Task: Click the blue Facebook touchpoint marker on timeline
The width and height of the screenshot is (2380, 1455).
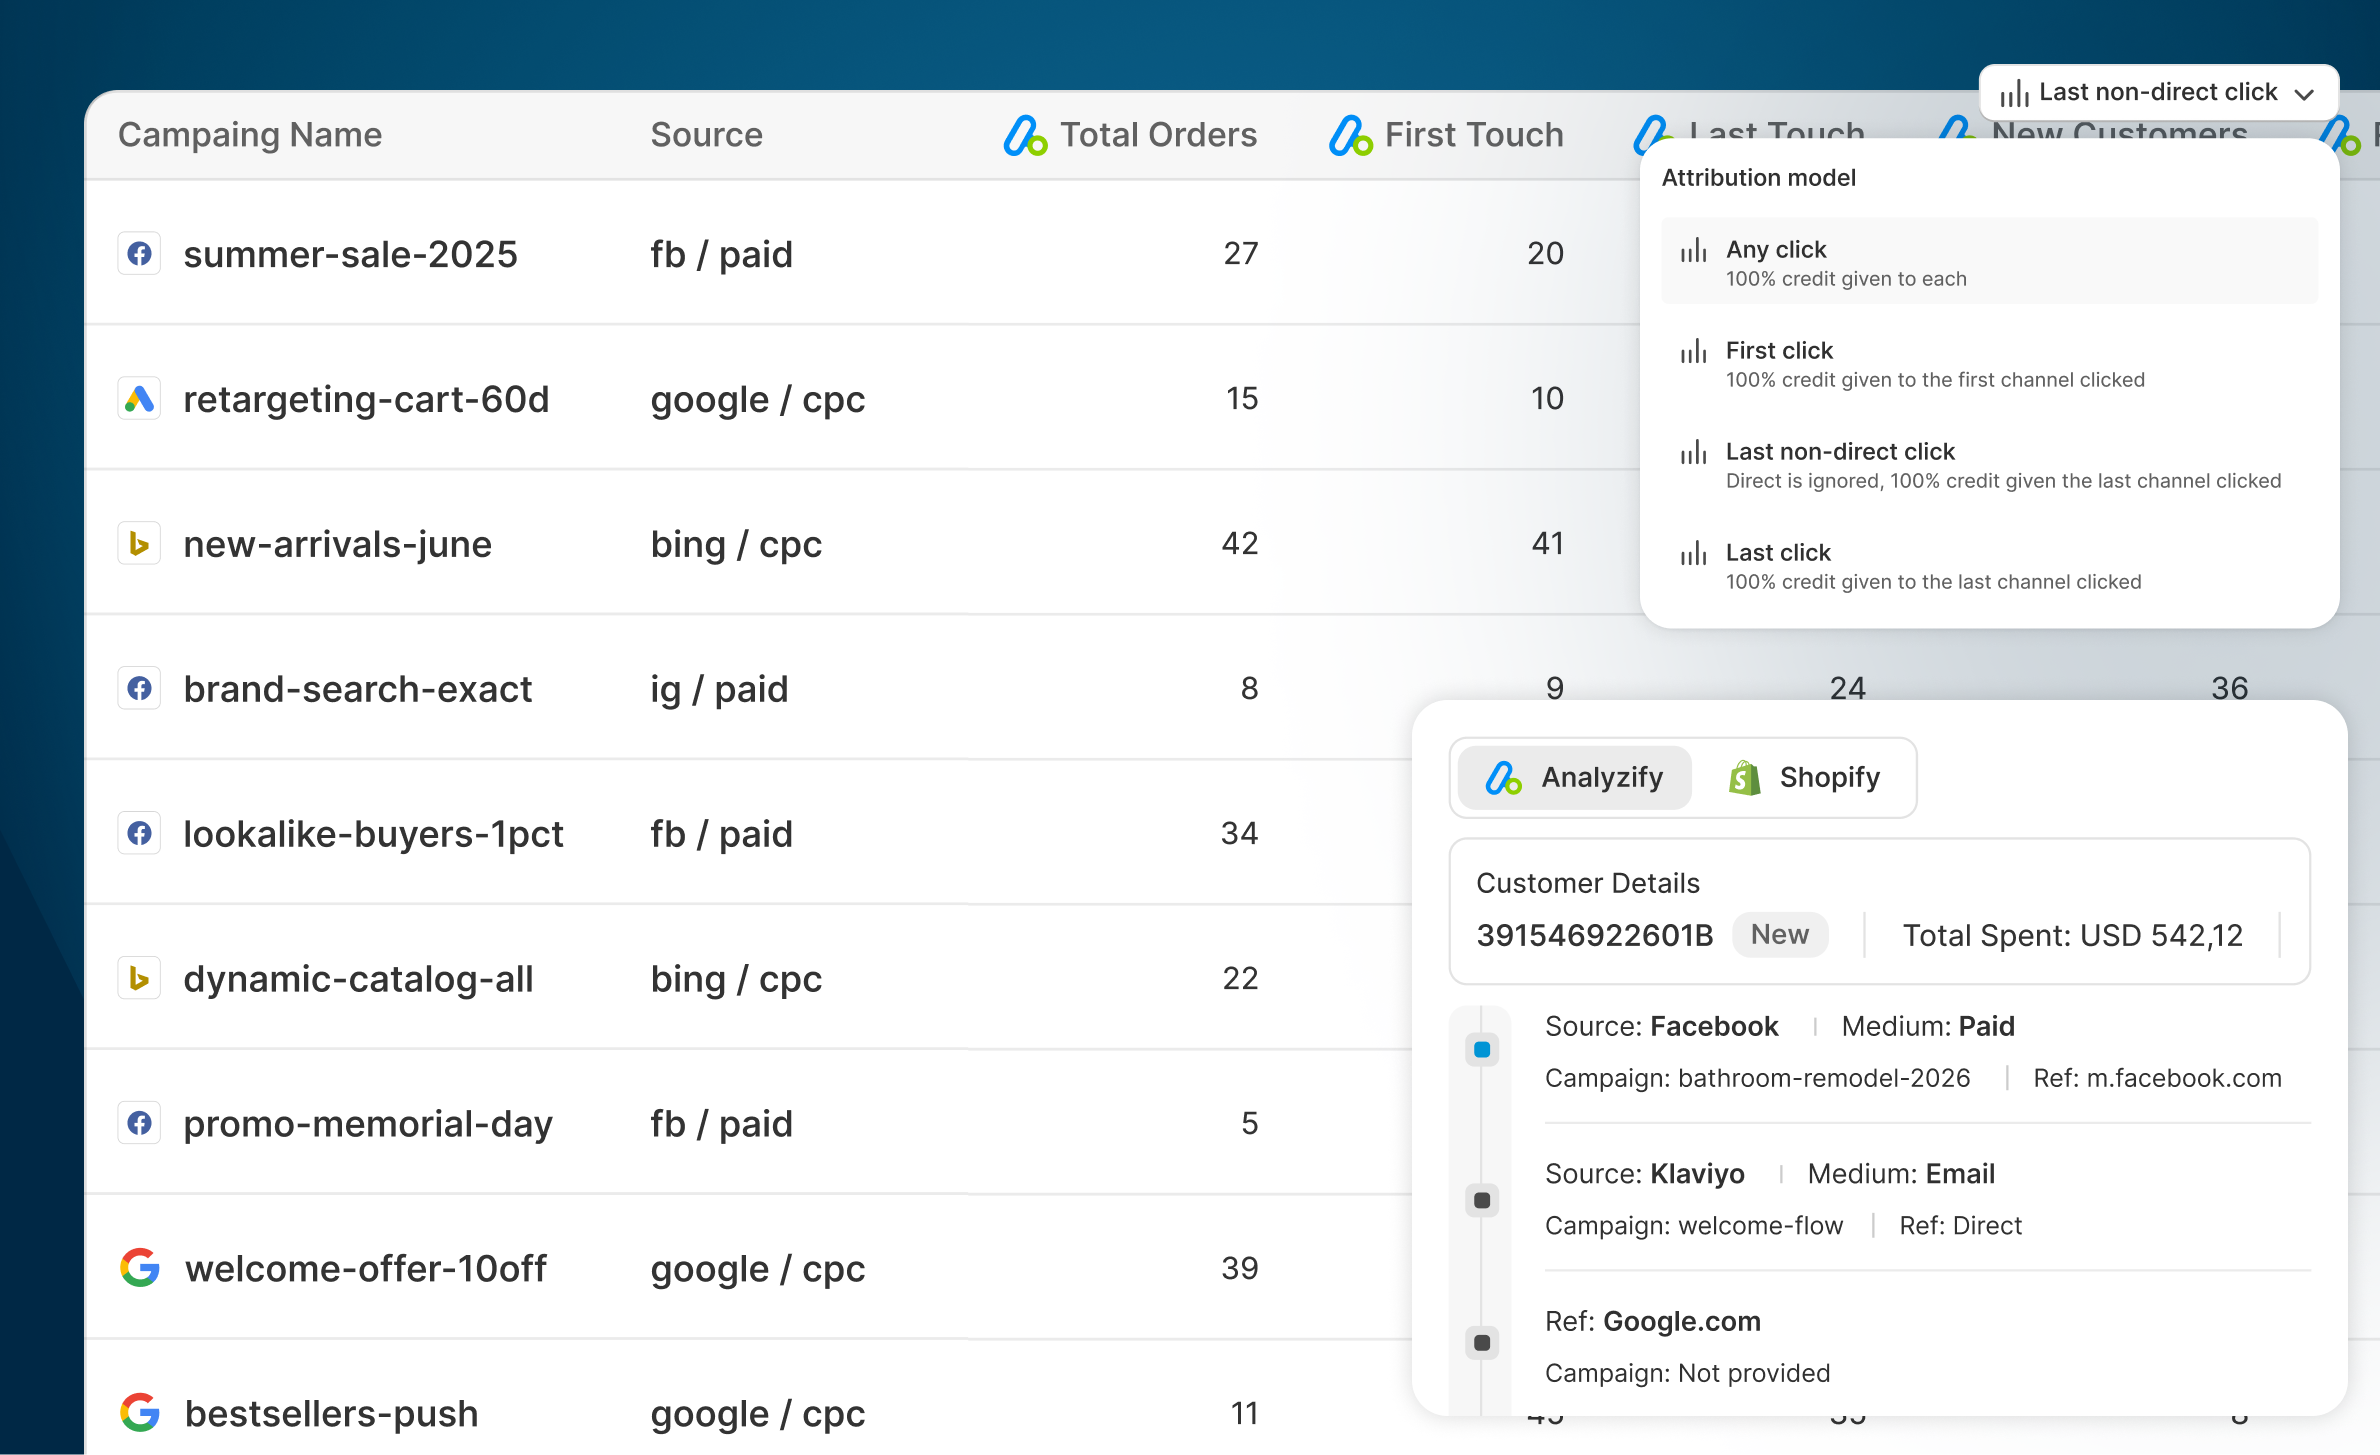Action: [x=1481, y=1049]
